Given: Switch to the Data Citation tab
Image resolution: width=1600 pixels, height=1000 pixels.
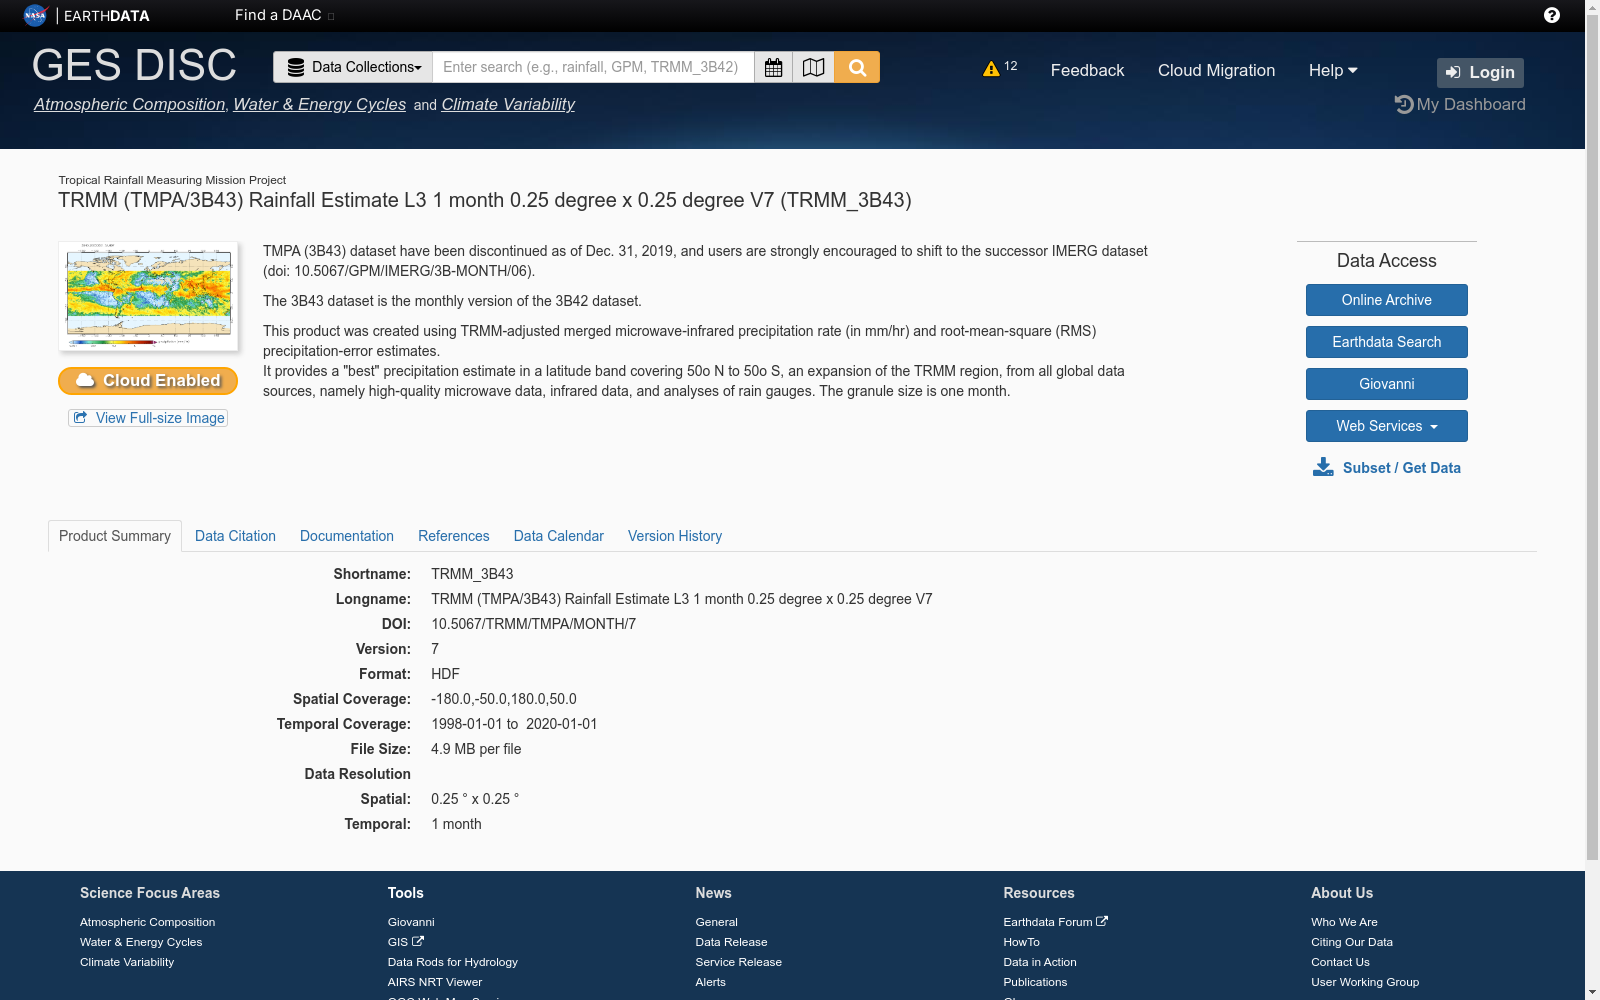Looking at the screenshot, I should pos(235,536).
